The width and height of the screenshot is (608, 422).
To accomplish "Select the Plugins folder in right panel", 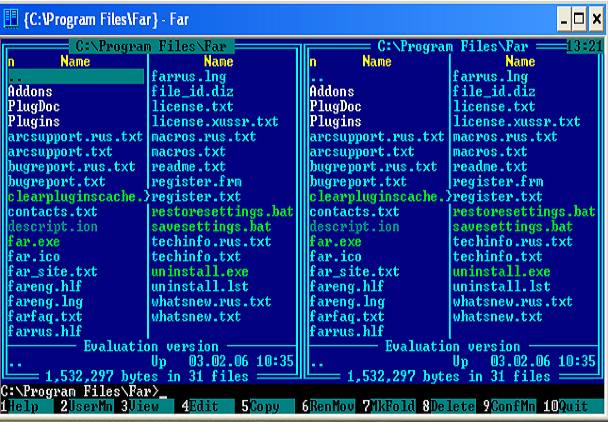I will click(336, 121).
